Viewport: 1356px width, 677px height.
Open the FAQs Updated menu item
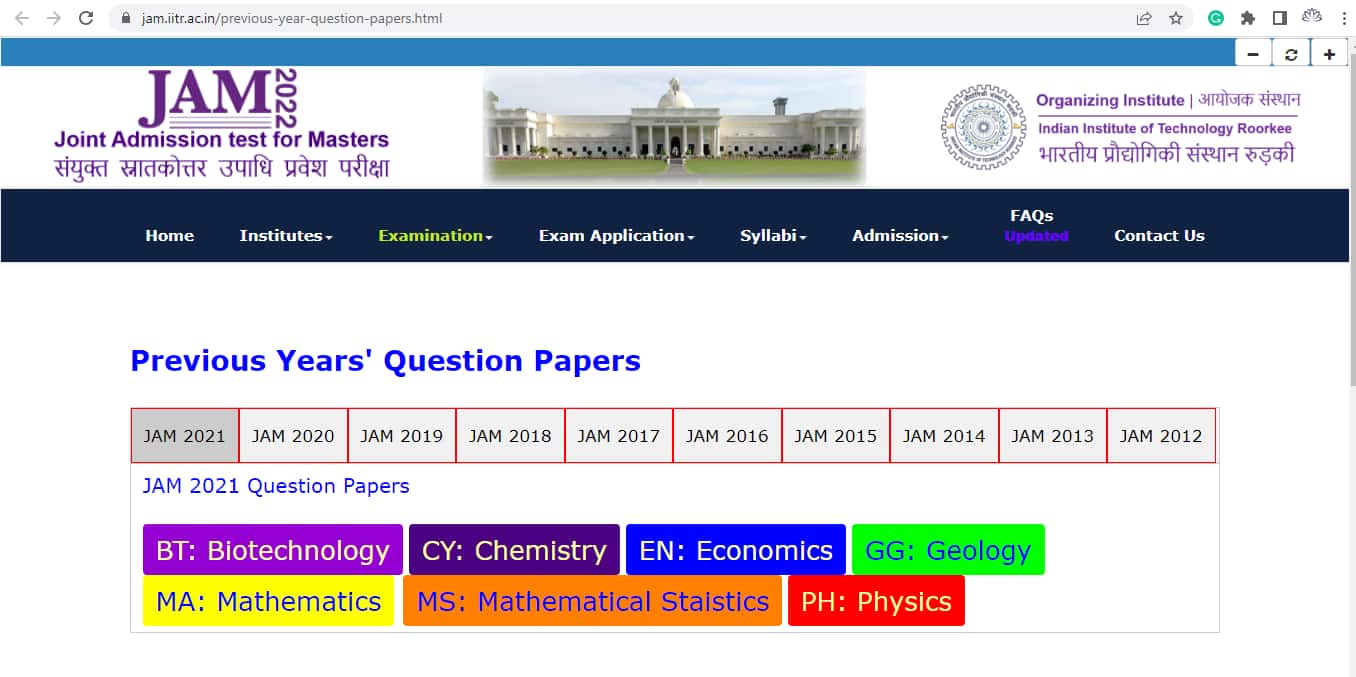pos(1036,226)
